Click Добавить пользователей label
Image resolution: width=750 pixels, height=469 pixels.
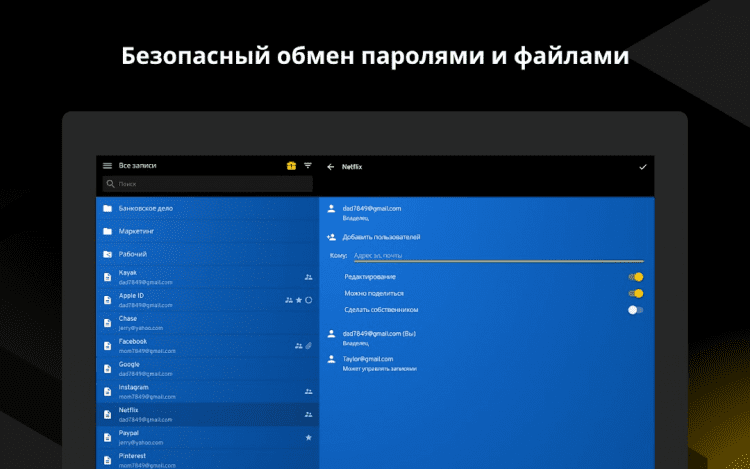click(x=381, y=237)
